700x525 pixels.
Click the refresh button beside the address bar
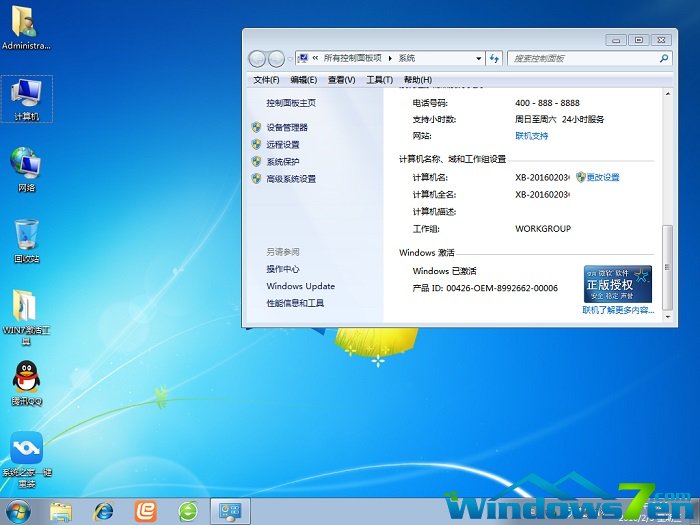[494, 58]
